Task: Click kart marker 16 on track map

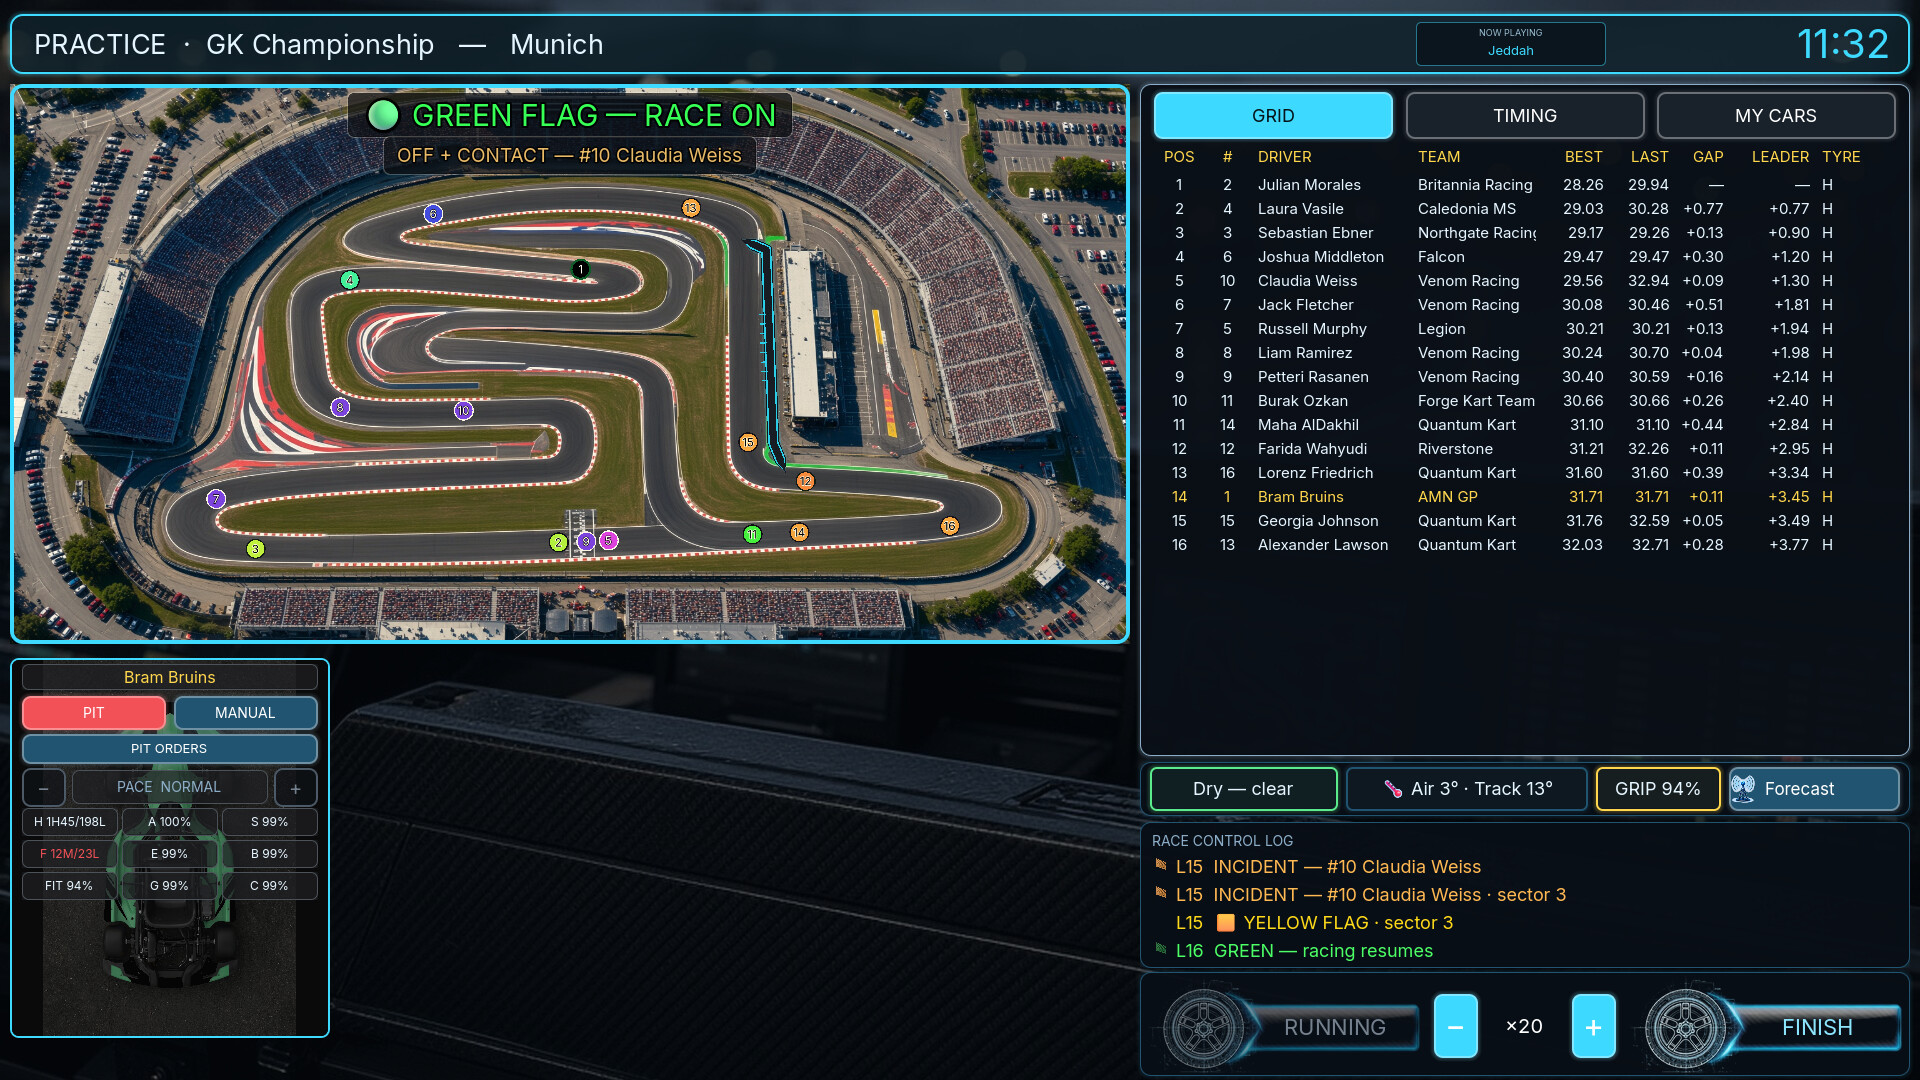Action: (x=949, y=526)
